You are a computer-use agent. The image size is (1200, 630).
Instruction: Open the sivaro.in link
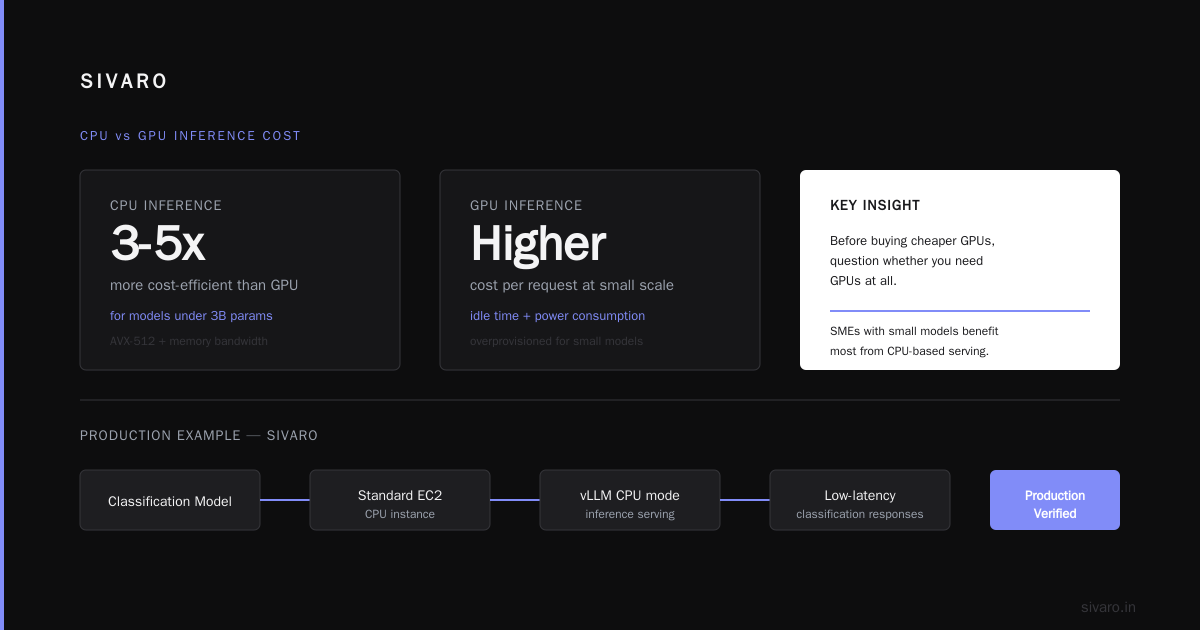tap(1108, 607)
